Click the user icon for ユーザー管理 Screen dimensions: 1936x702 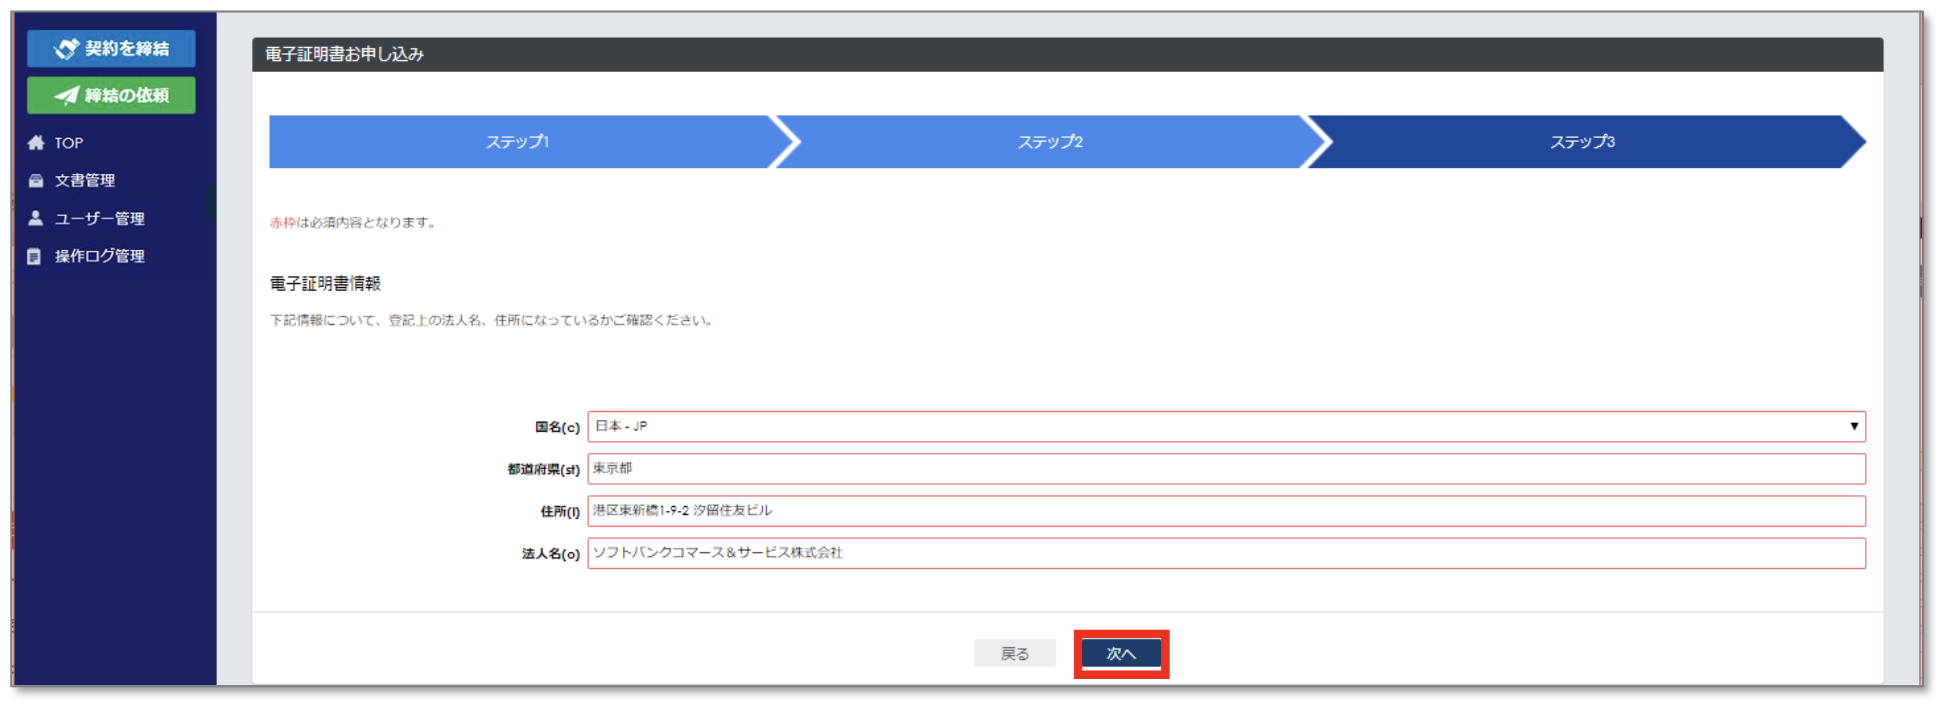pos(36,218)
